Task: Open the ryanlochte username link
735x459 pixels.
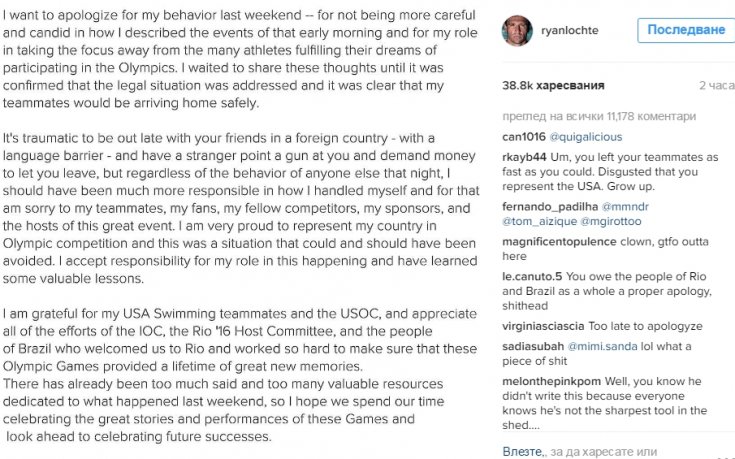Action: 570,30
